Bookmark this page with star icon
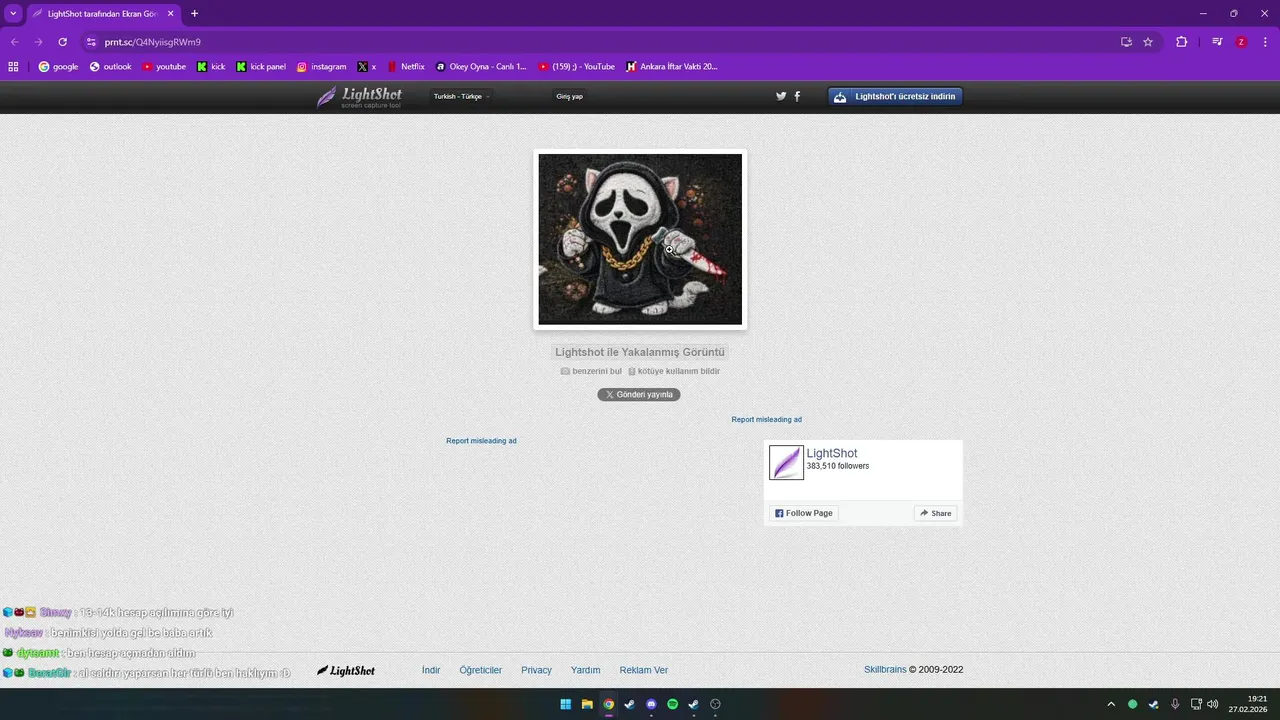1280x720 pixels. (x=1148, y=42)
